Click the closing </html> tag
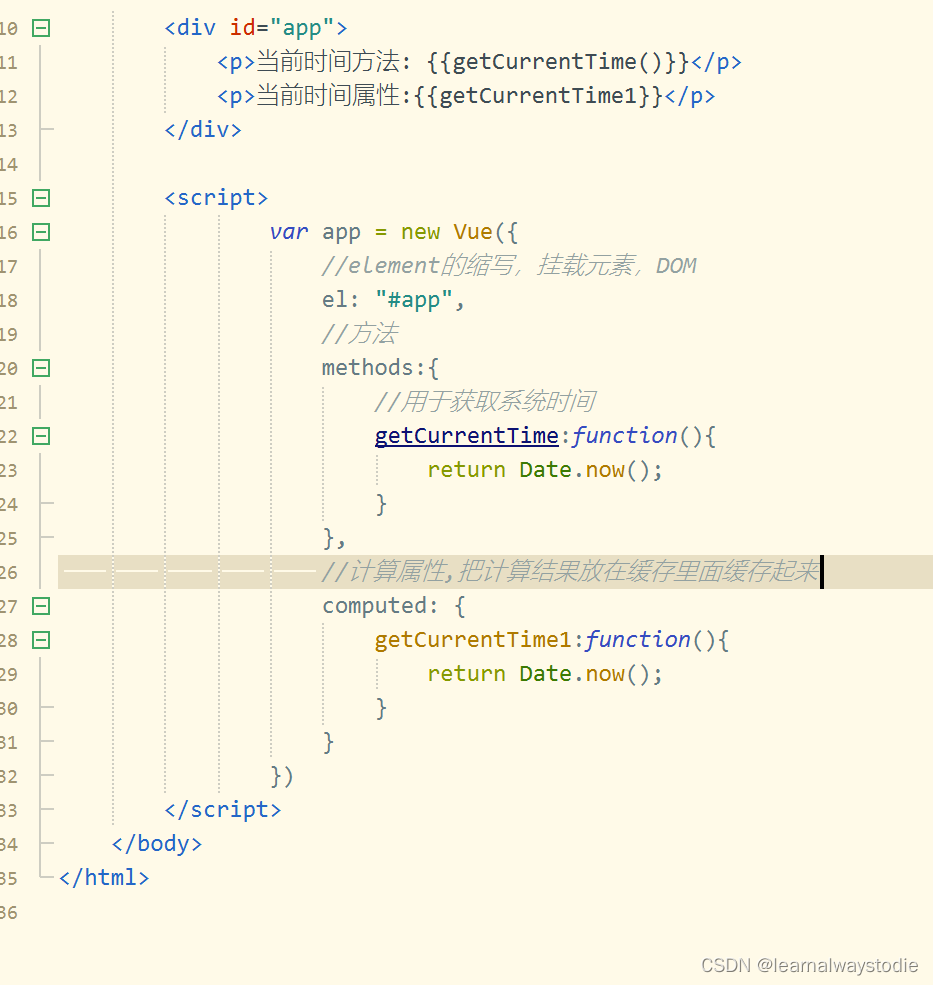 (104, 878)
